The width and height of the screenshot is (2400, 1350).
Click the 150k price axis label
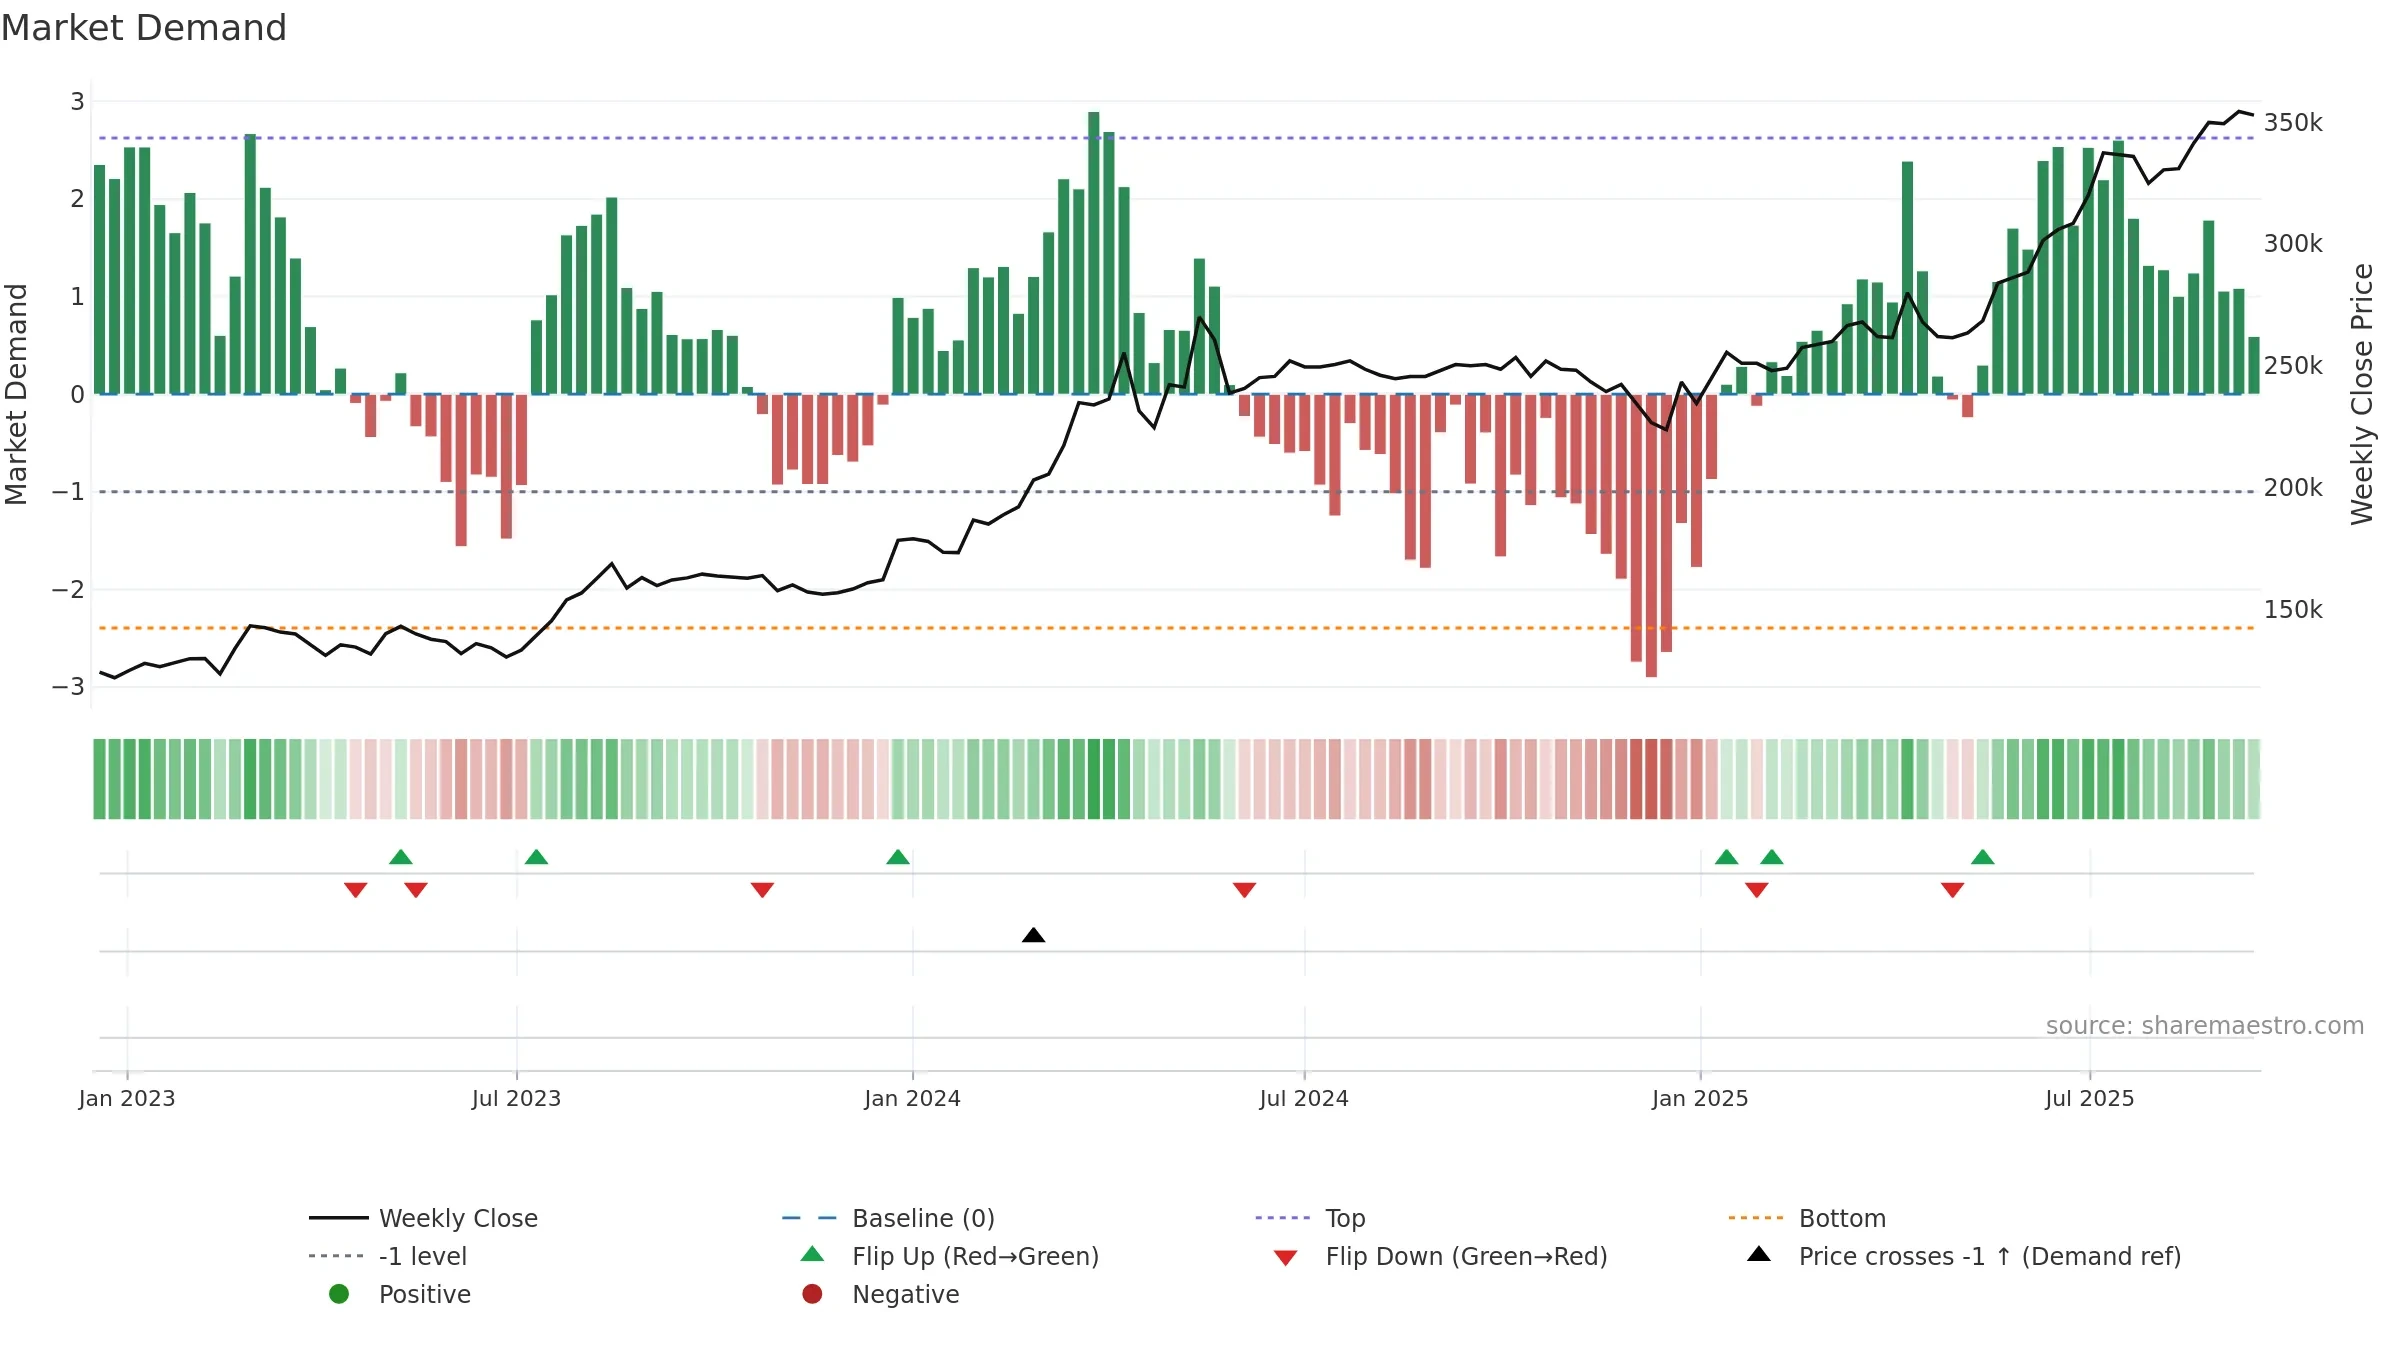click(2294, 610)
